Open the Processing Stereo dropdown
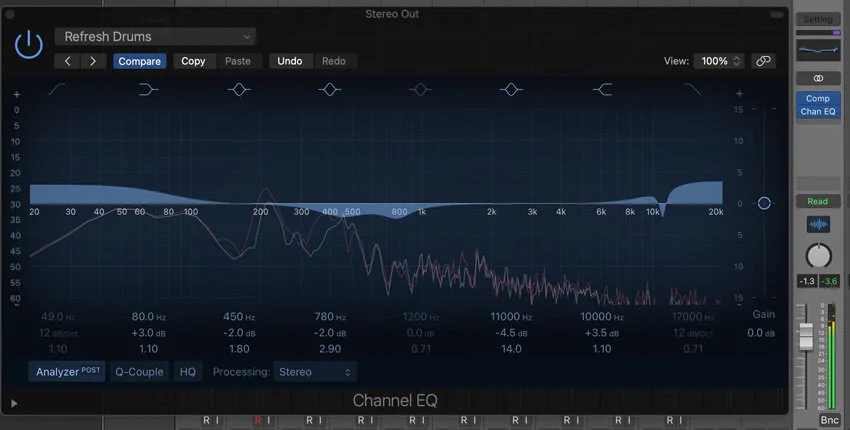 pos(314,371)
